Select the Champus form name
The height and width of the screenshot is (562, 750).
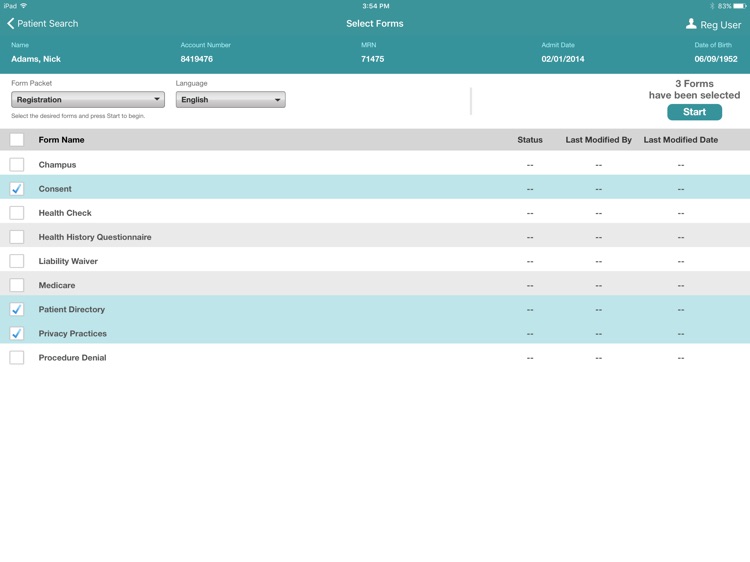[x=57, y=165]
